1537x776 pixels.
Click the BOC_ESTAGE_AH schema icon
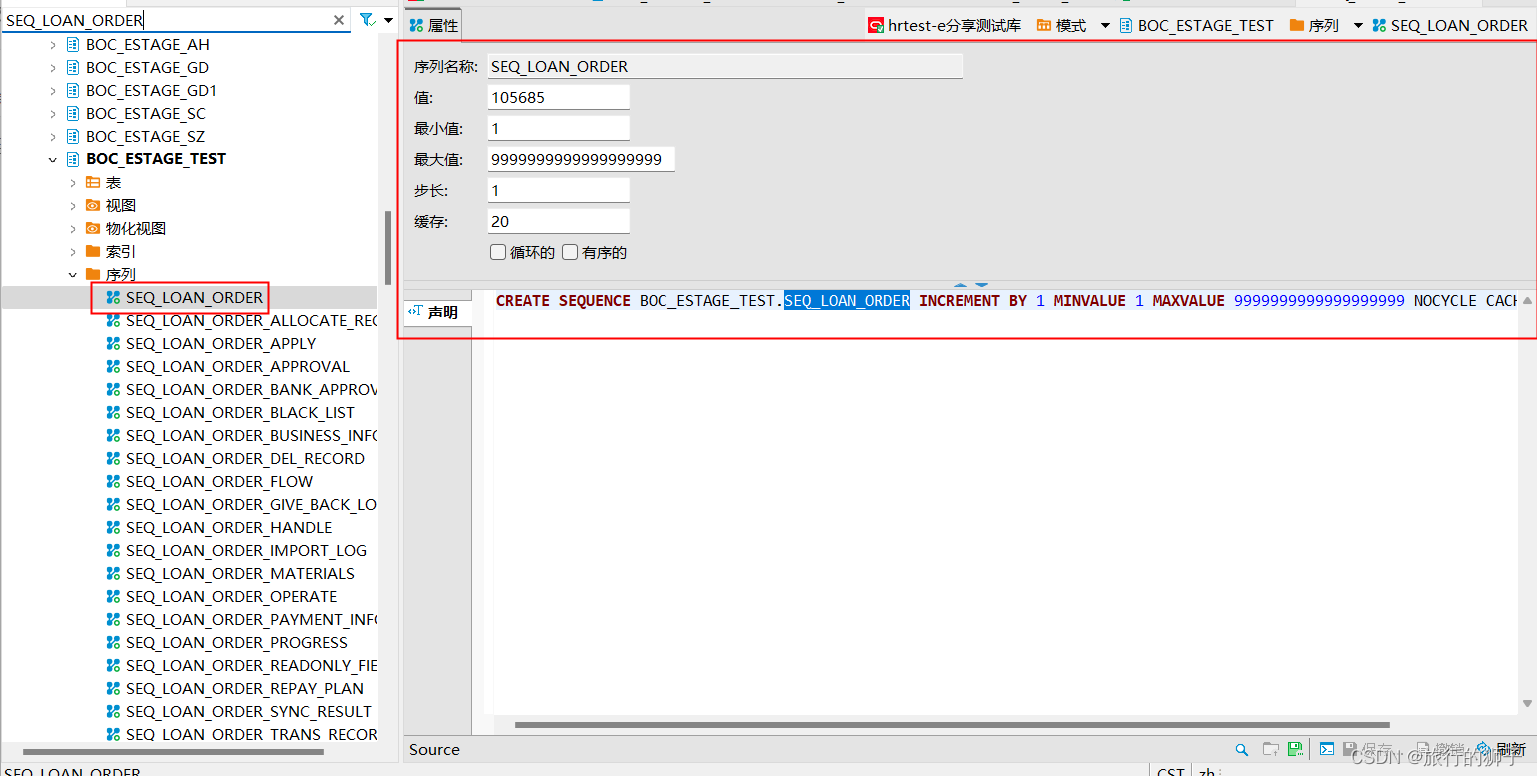[x=72, y=45]
